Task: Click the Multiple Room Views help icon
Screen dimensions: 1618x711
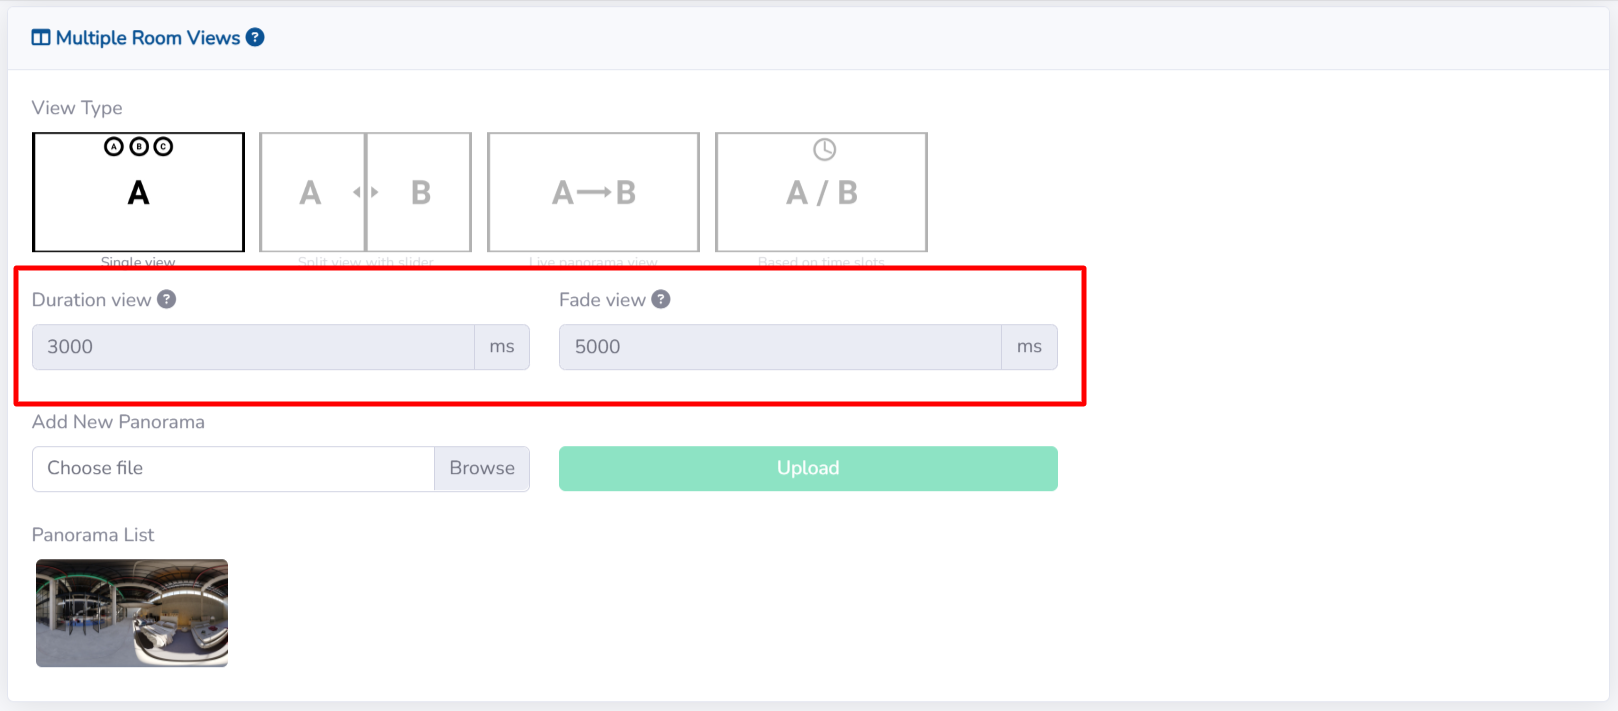Action: pos(255,37)
